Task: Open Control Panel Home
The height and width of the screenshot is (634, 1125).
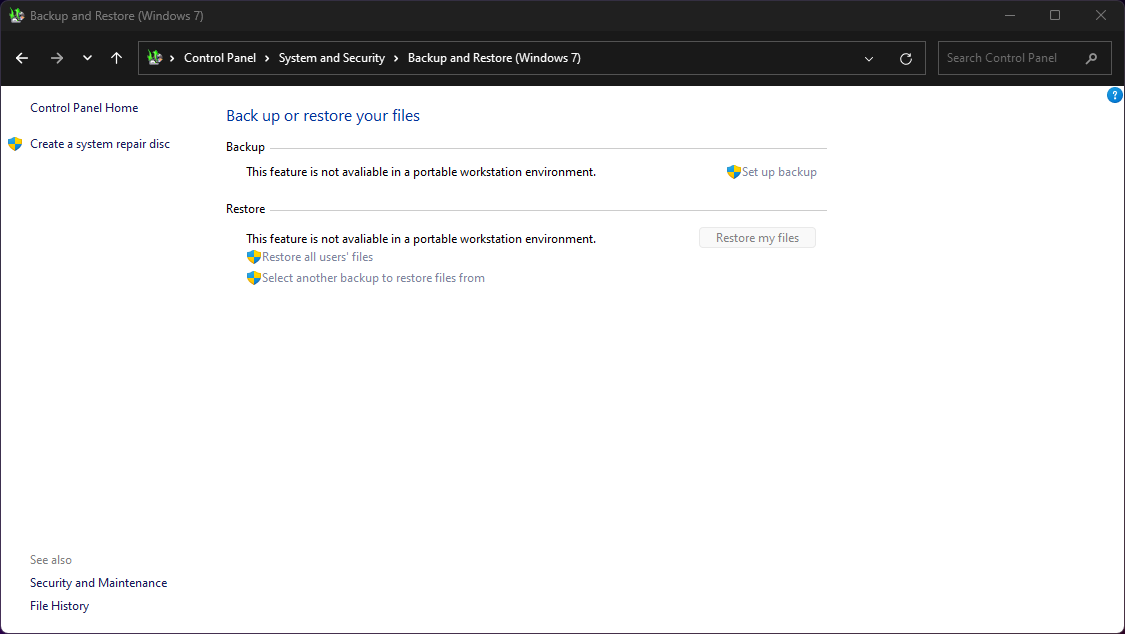Action: 84,108
